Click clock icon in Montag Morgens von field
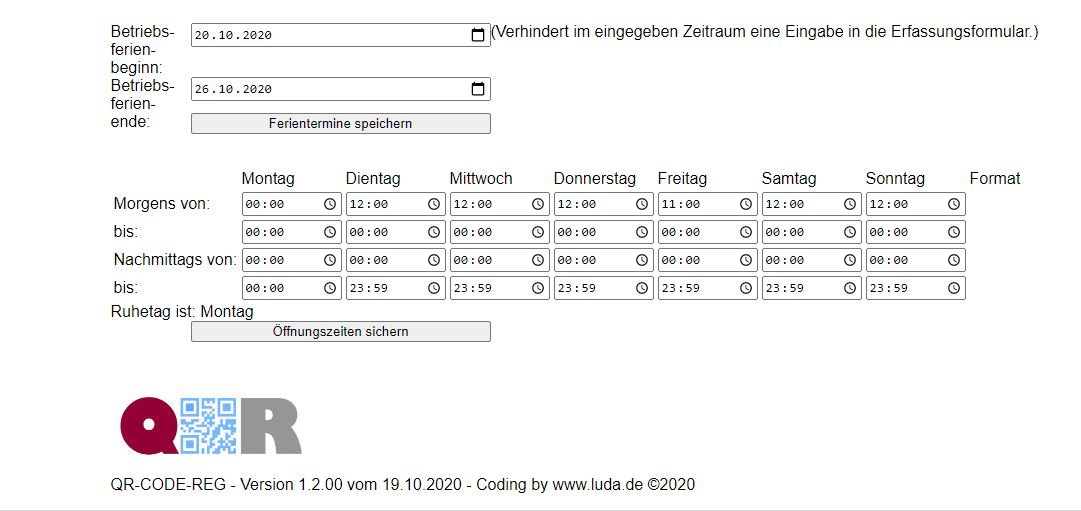This screenshot has height=511, width=1081. click(x=330, y=204)
